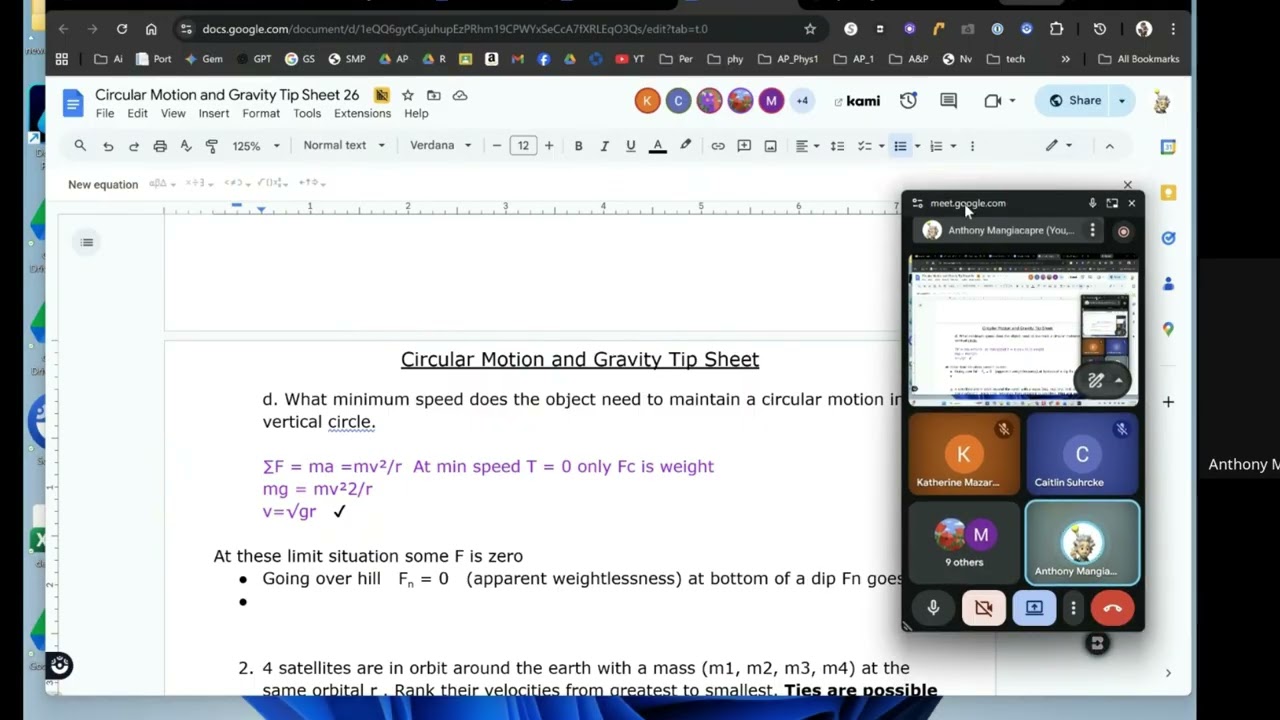Leave call with red hangup button
The width and height of the screenshot is (1280, 720).
point(1112,608)
